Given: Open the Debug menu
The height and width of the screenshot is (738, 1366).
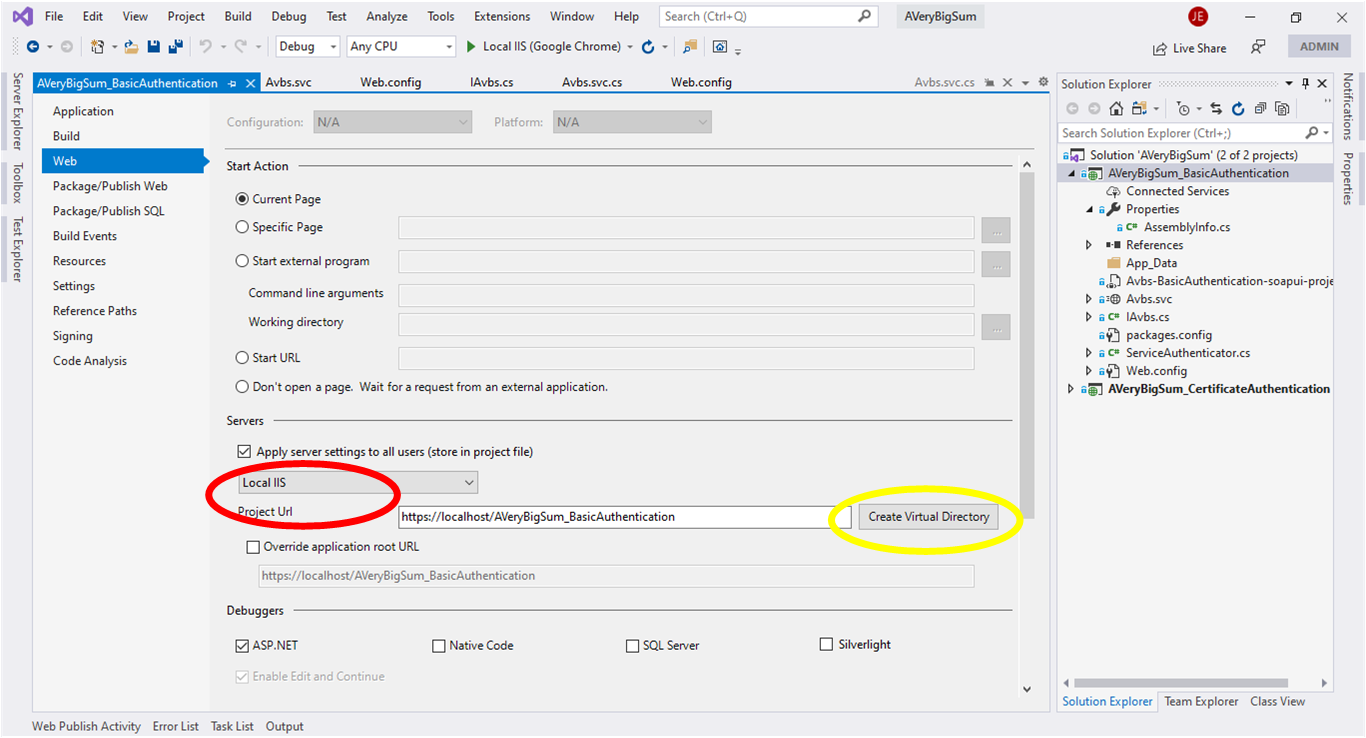Looking at the screenshot, I should pyautogui.click(x=288, y=16).
